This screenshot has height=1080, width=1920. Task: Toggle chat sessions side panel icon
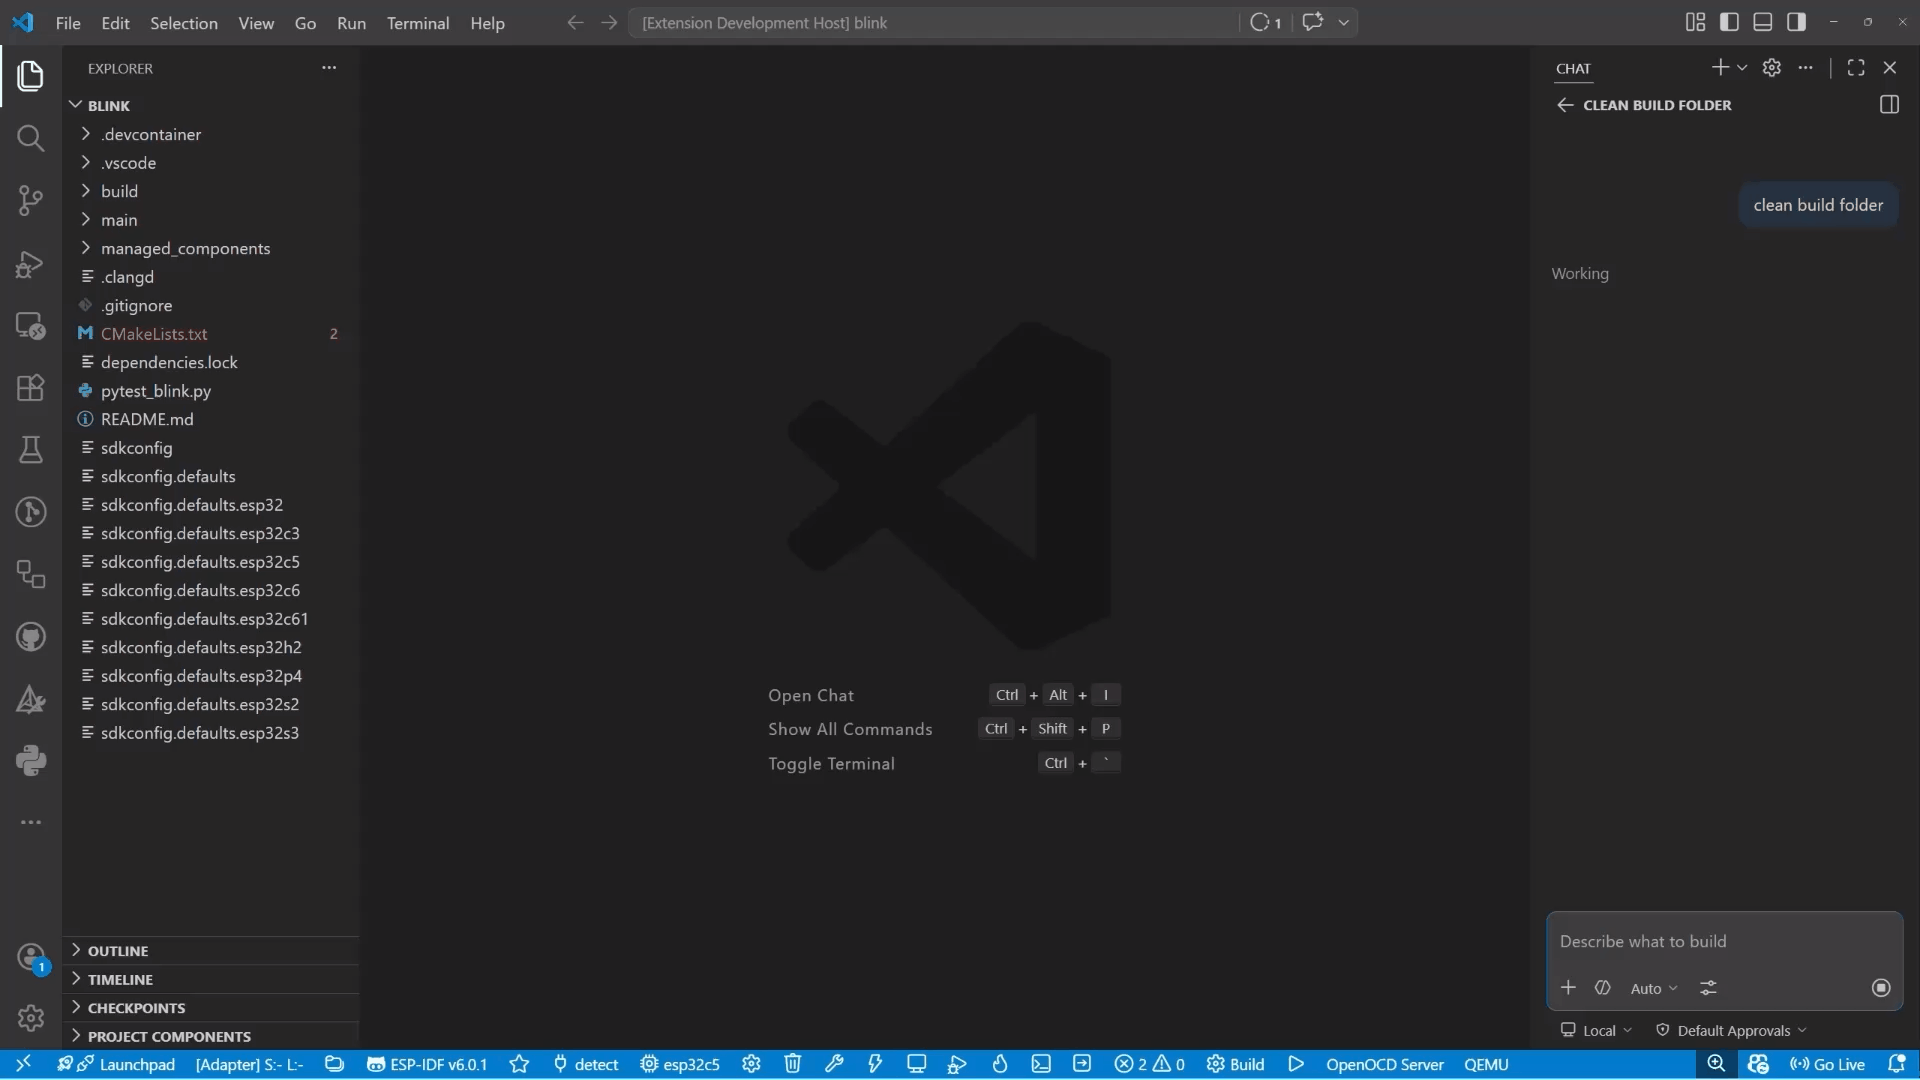click(1889, 105)
